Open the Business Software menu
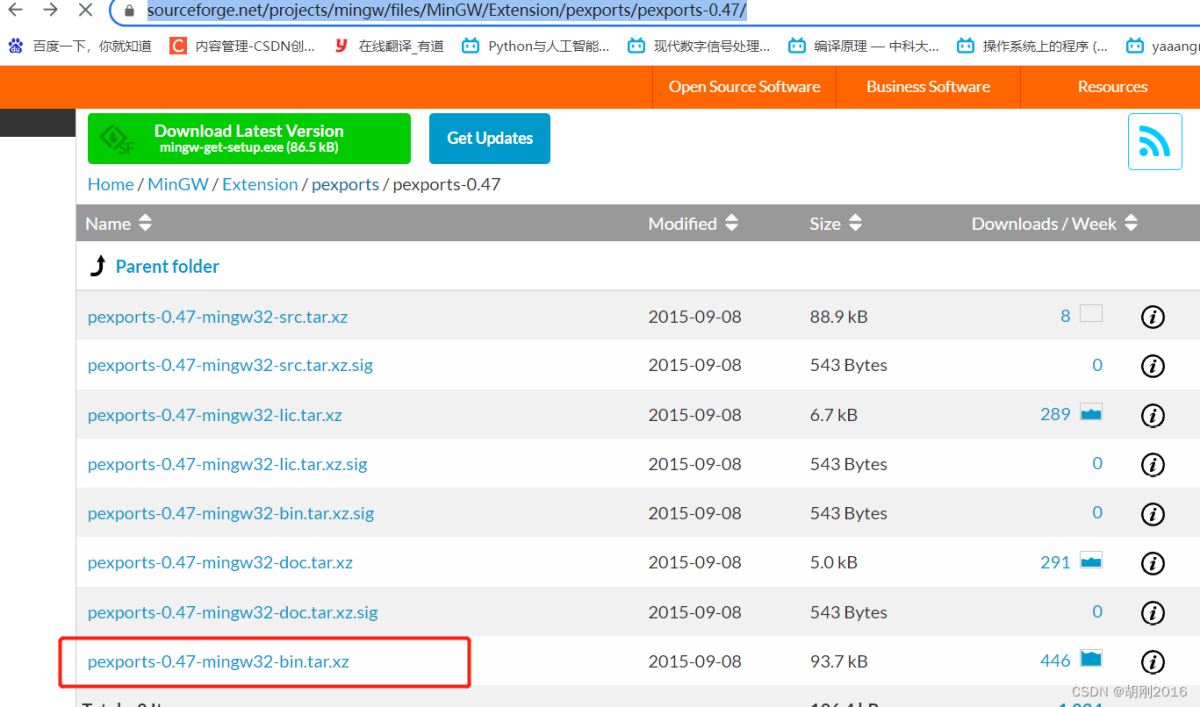 928,87
